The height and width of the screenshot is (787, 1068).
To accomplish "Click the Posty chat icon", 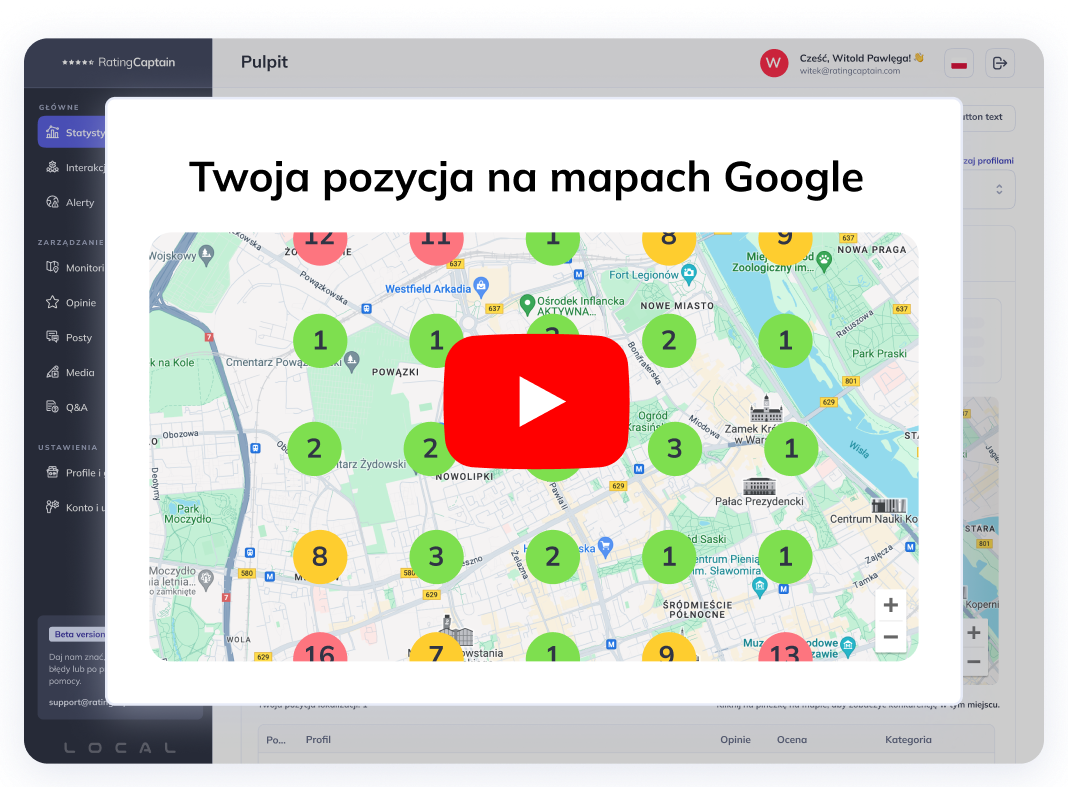I will [x=52, y=337].
